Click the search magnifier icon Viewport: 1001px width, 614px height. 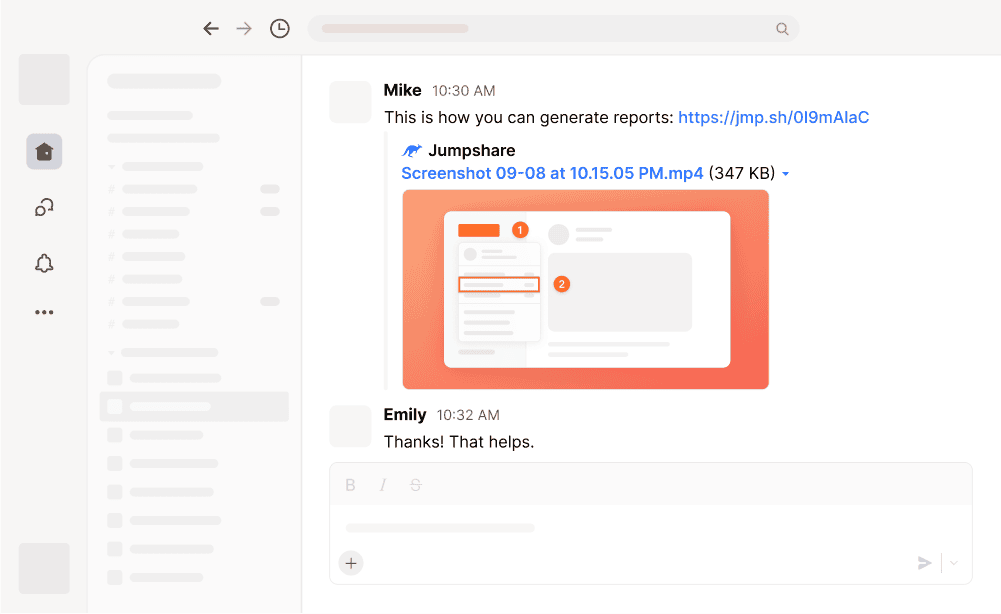pyautogui.click(x=782, y=29)
